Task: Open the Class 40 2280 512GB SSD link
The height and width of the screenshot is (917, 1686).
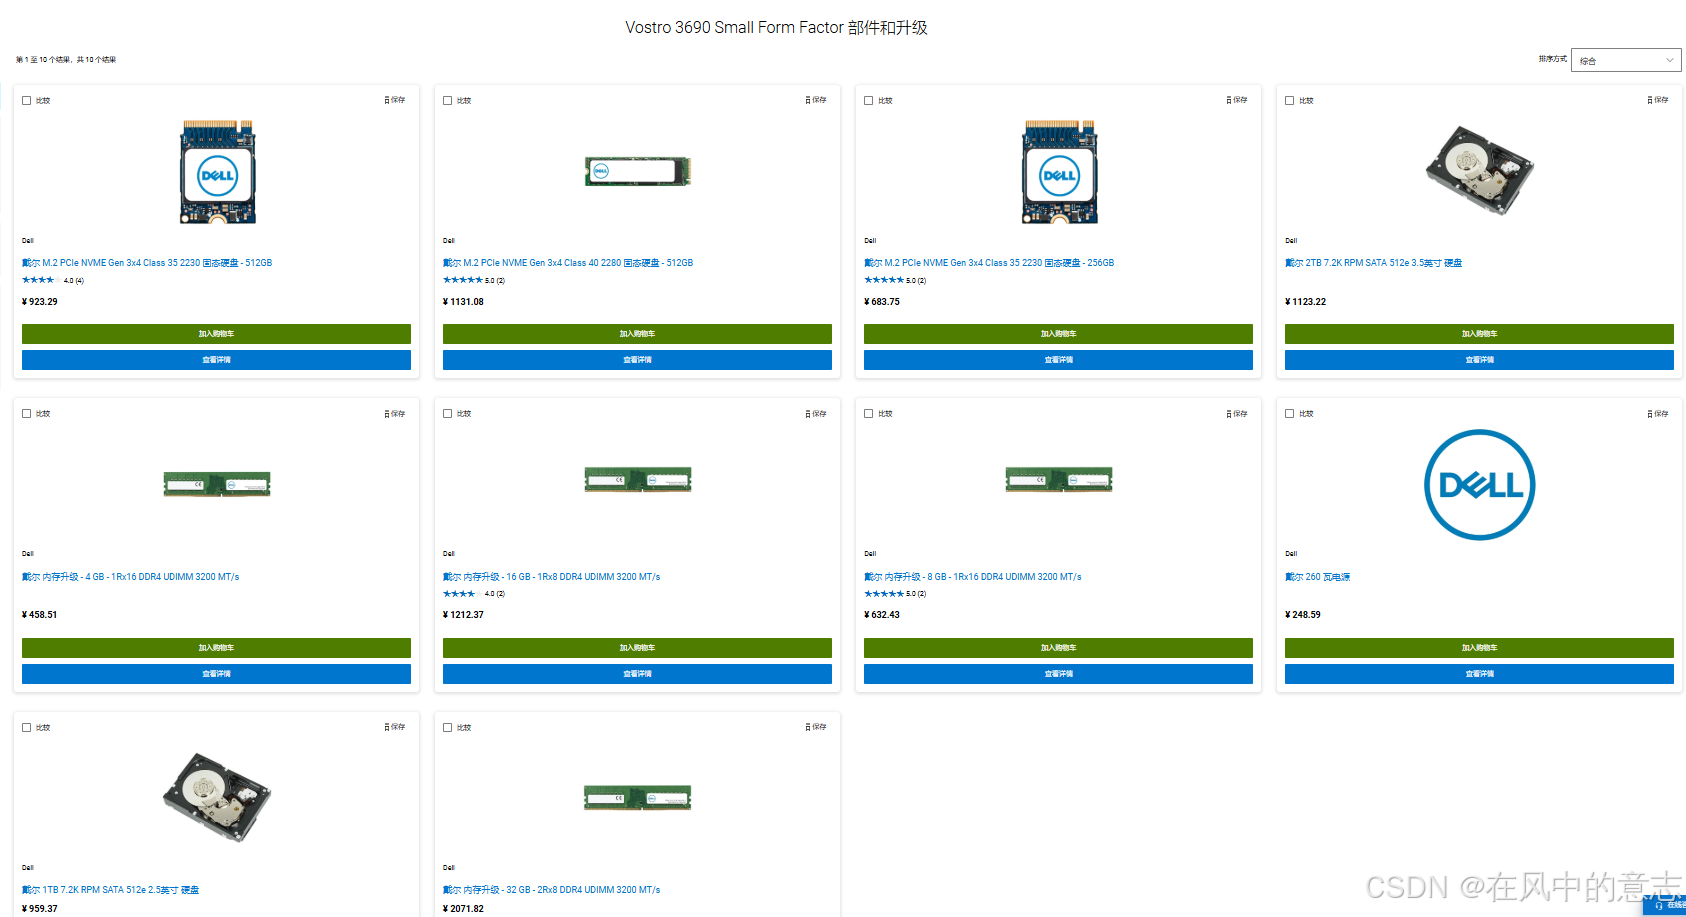Action: tap(568, 263)
